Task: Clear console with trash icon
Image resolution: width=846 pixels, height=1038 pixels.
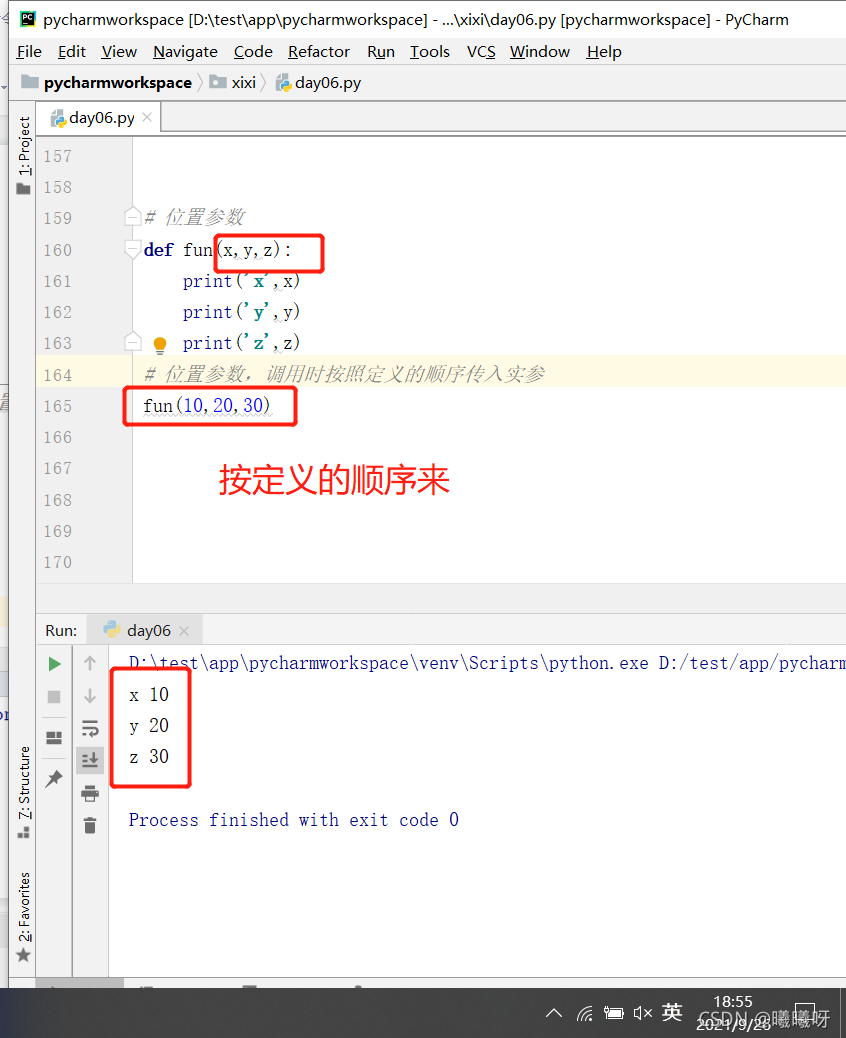Action: 90,825
